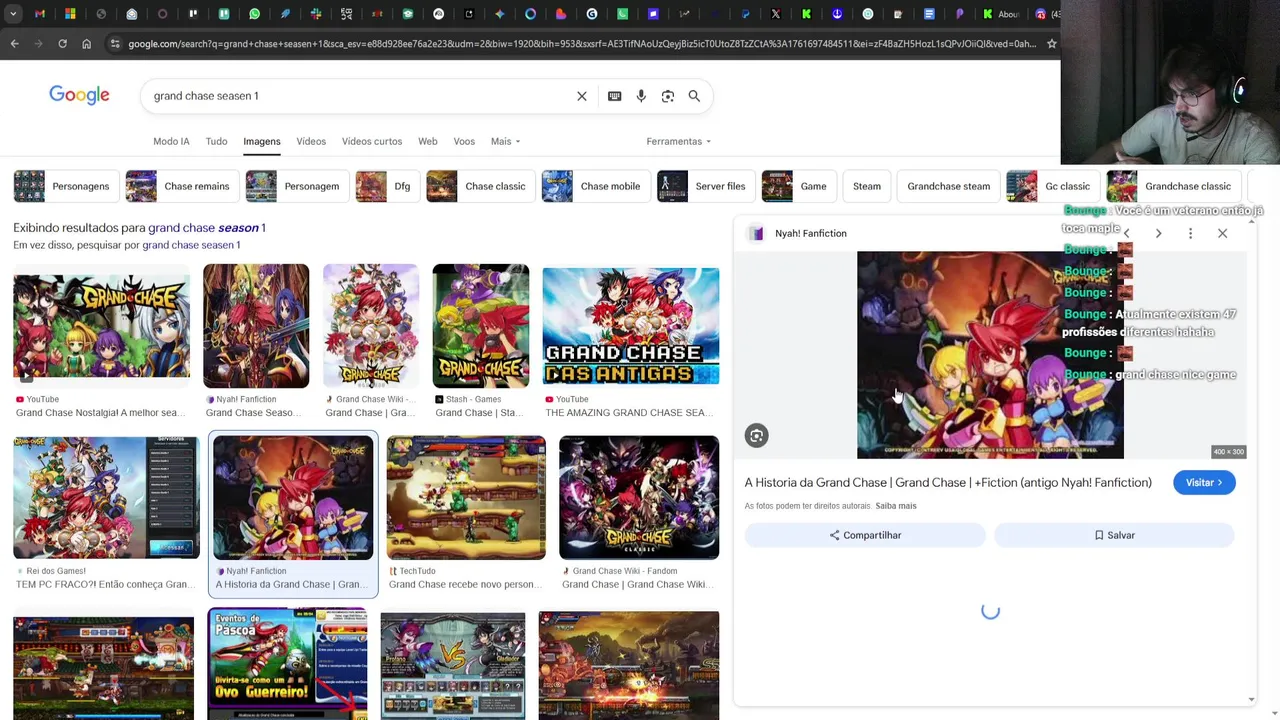Filter images by Server files chip
Screen dimensions: 1280x720
705,186
